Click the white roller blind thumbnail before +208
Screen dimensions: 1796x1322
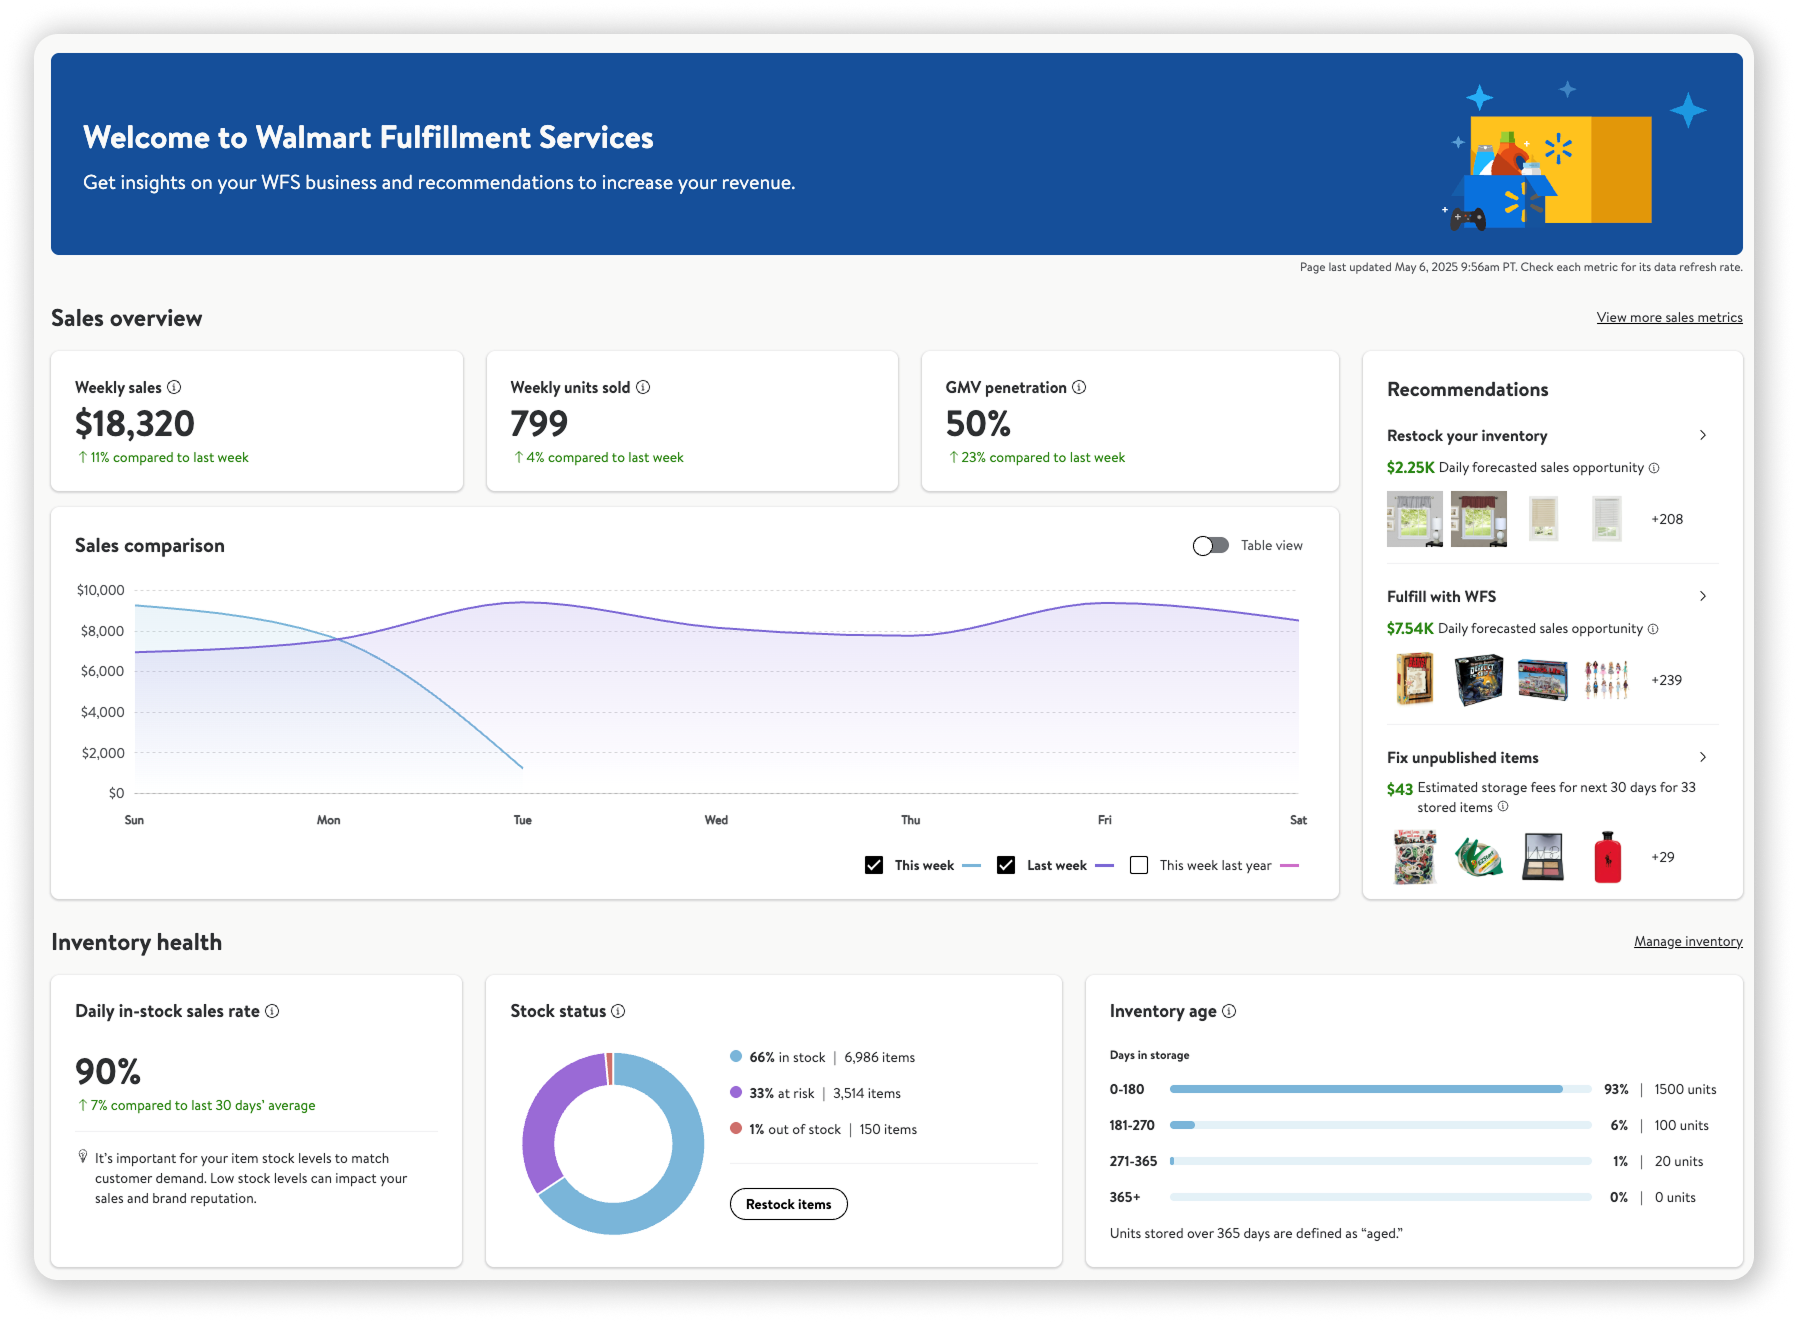(x=1606, y=519)
